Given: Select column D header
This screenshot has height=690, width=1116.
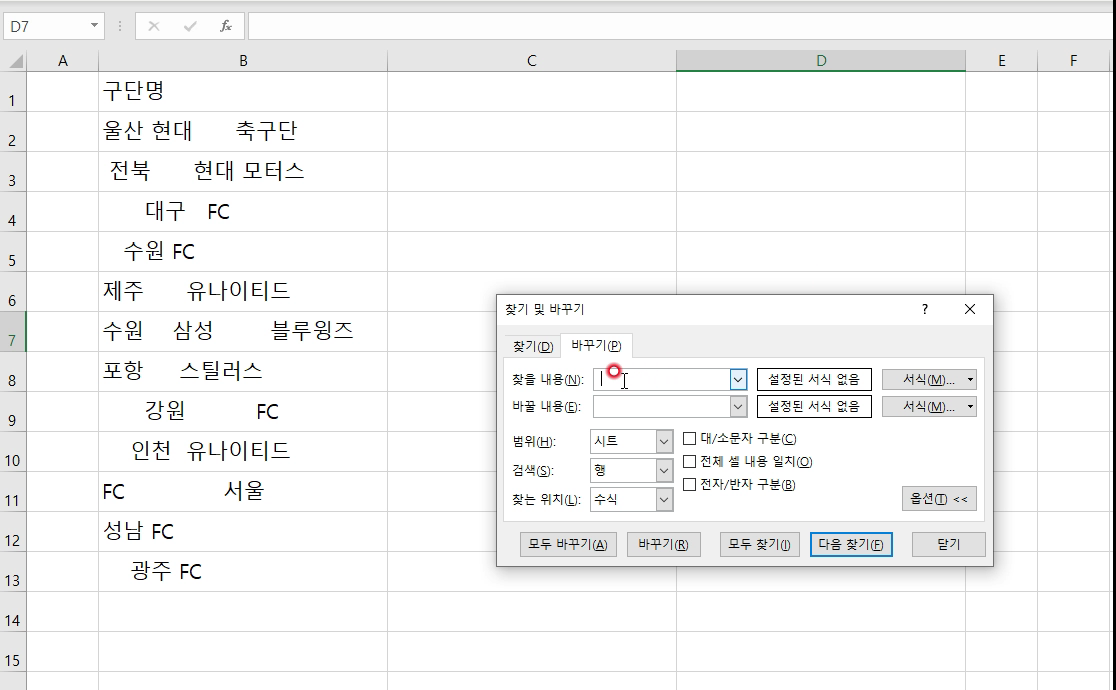Looking at the screenshot, I should pyautogui.click(x=821, y=61).
